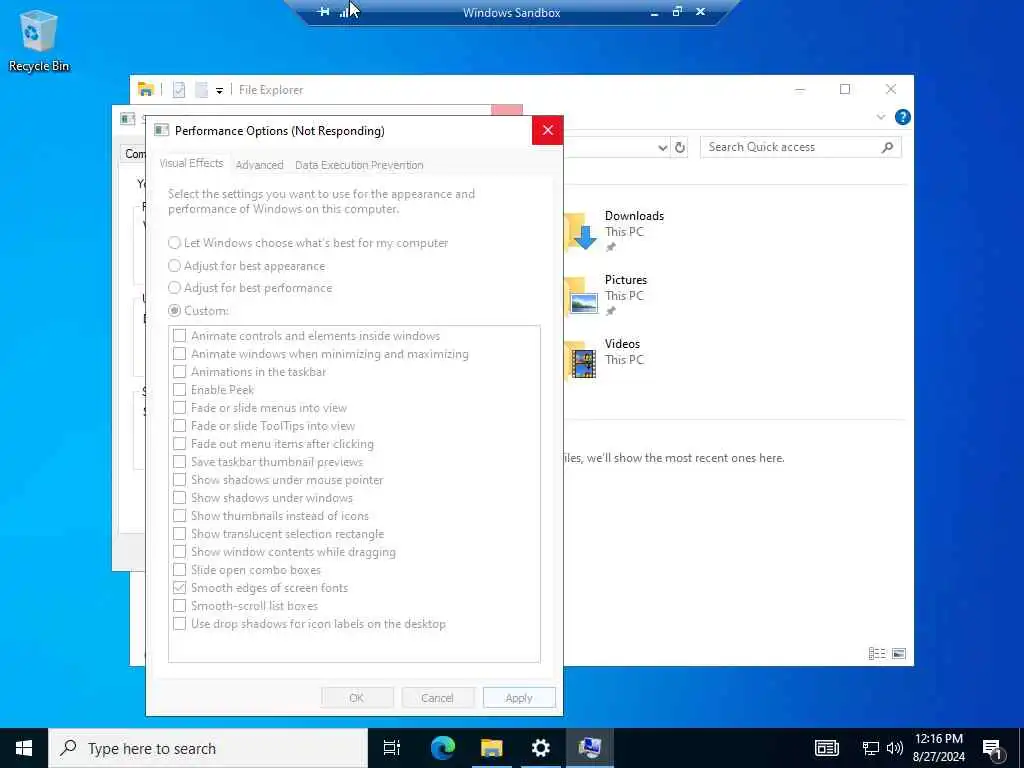Open the touch keyboard tray icon
The width and height of the screenshot is (1024, 768).
pyautogui.click(x=826, y=748)
